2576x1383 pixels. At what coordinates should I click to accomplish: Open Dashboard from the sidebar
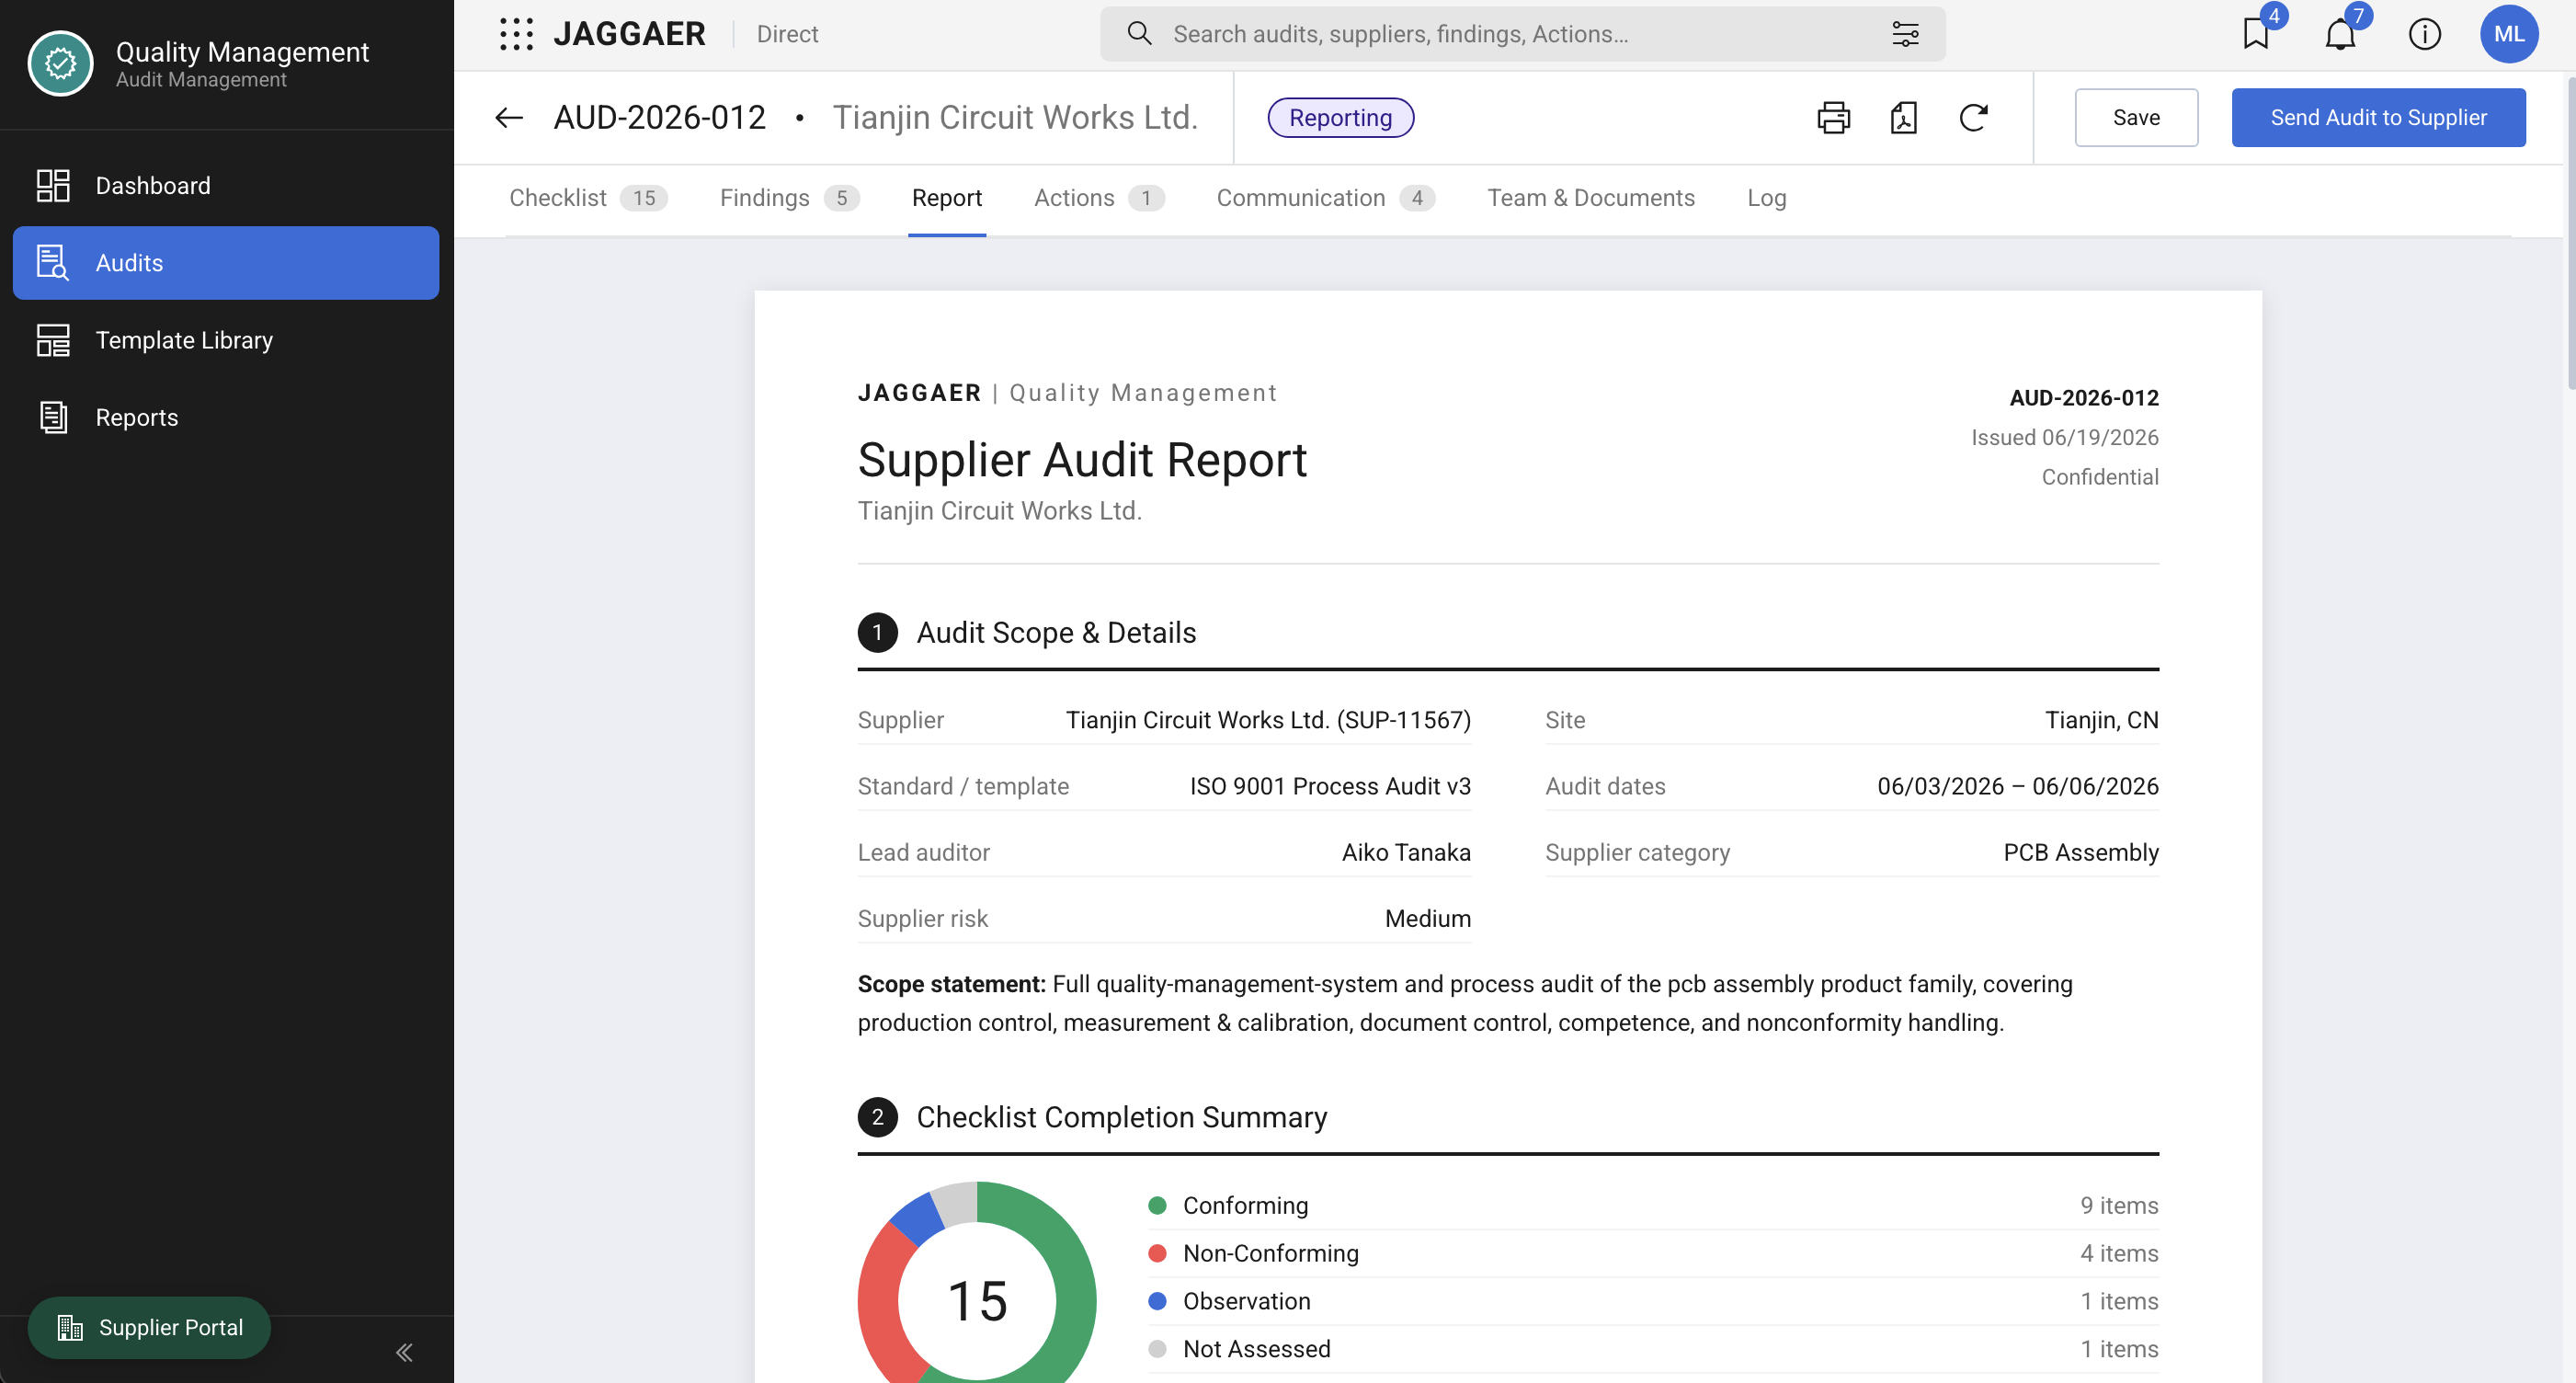(x=226, y=186)
